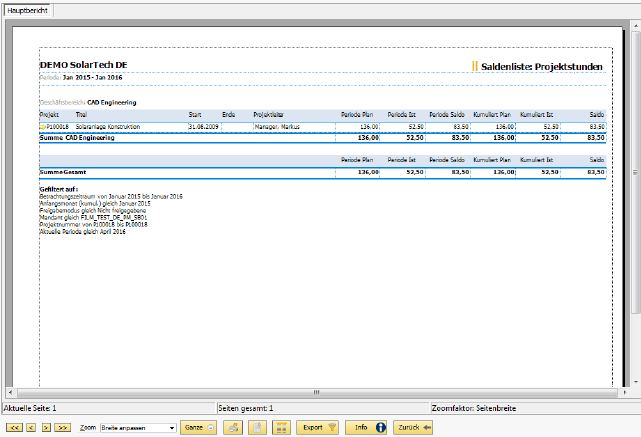Click the horizontal scrollbar right arrow

[x=624, y=390]
